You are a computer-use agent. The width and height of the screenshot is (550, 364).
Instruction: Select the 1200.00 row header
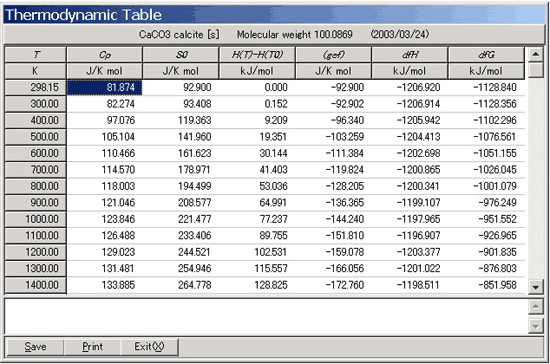[35, 252]
